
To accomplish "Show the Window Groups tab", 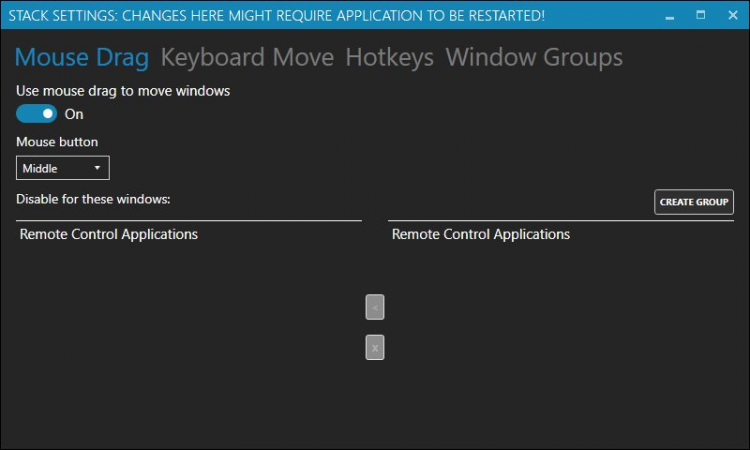I will click(x=534, y=57).
